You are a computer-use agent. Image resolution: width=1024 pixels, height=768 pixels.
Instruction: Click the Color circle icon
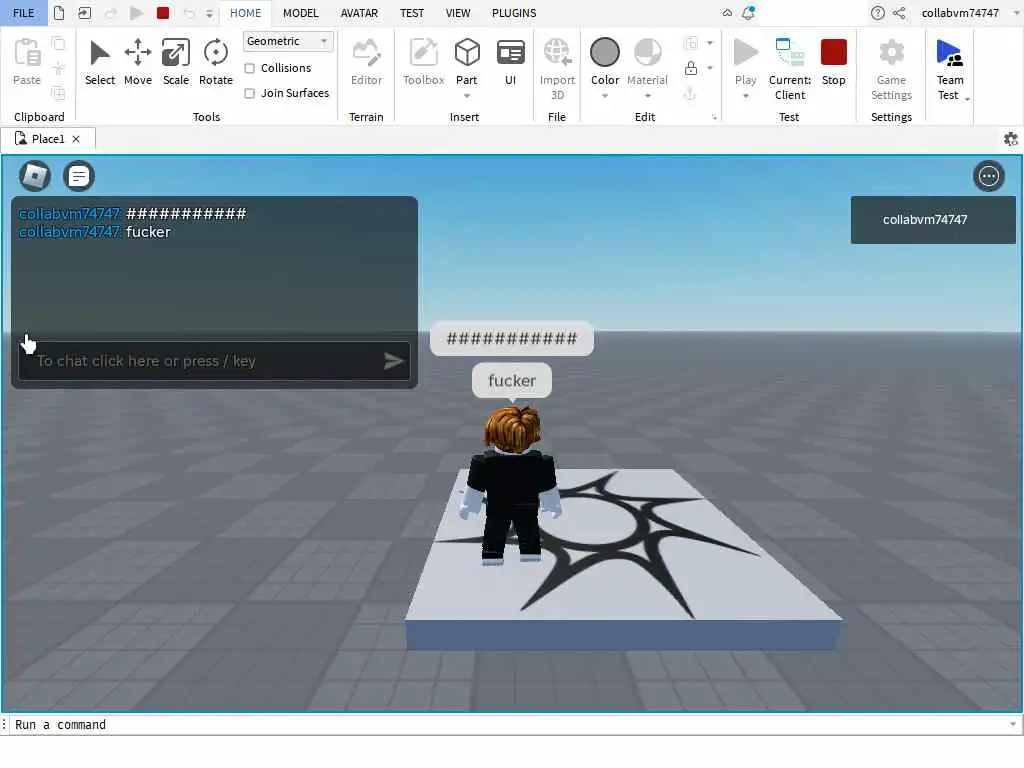[x=605, y=52]
